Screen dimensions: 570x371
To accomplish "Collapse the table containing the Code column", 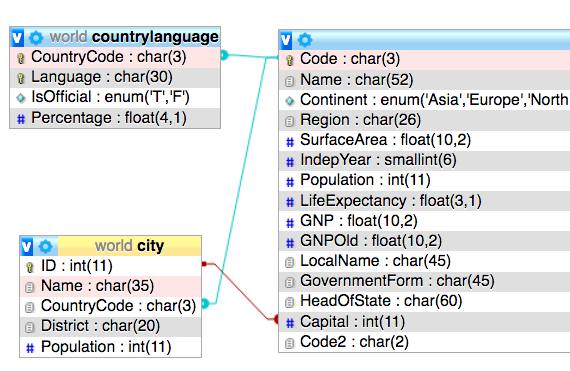I will (286, 40).
